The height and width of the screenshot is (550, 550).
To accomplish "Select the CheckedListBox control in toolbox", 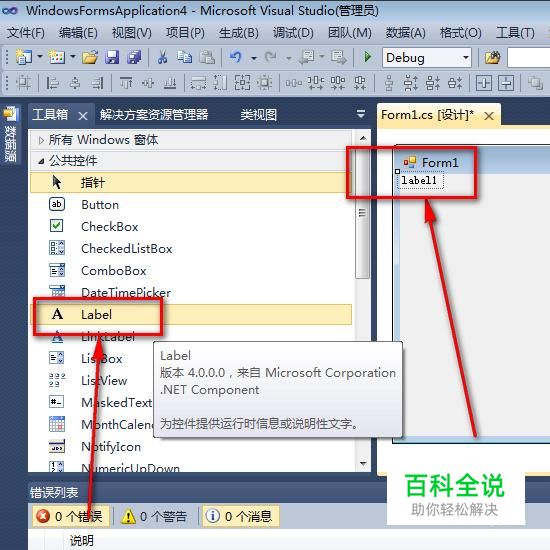I will click(191, 249).
